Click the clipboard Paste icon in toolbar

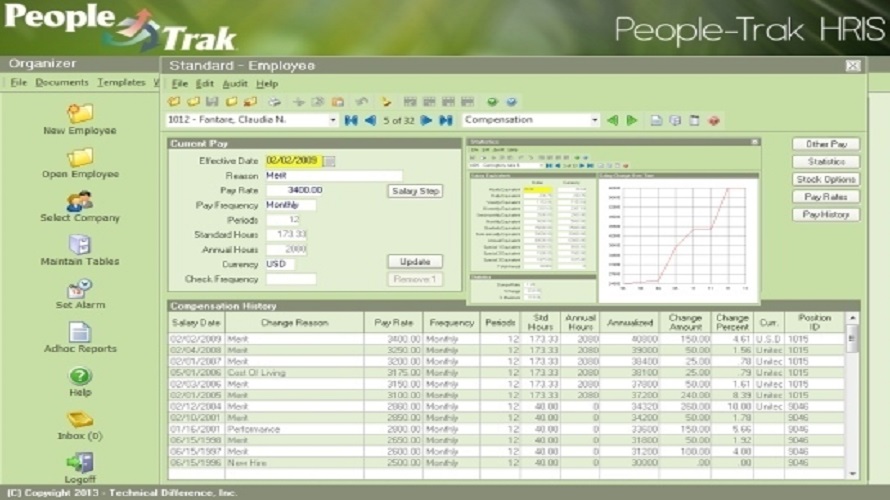pos(338,102)
